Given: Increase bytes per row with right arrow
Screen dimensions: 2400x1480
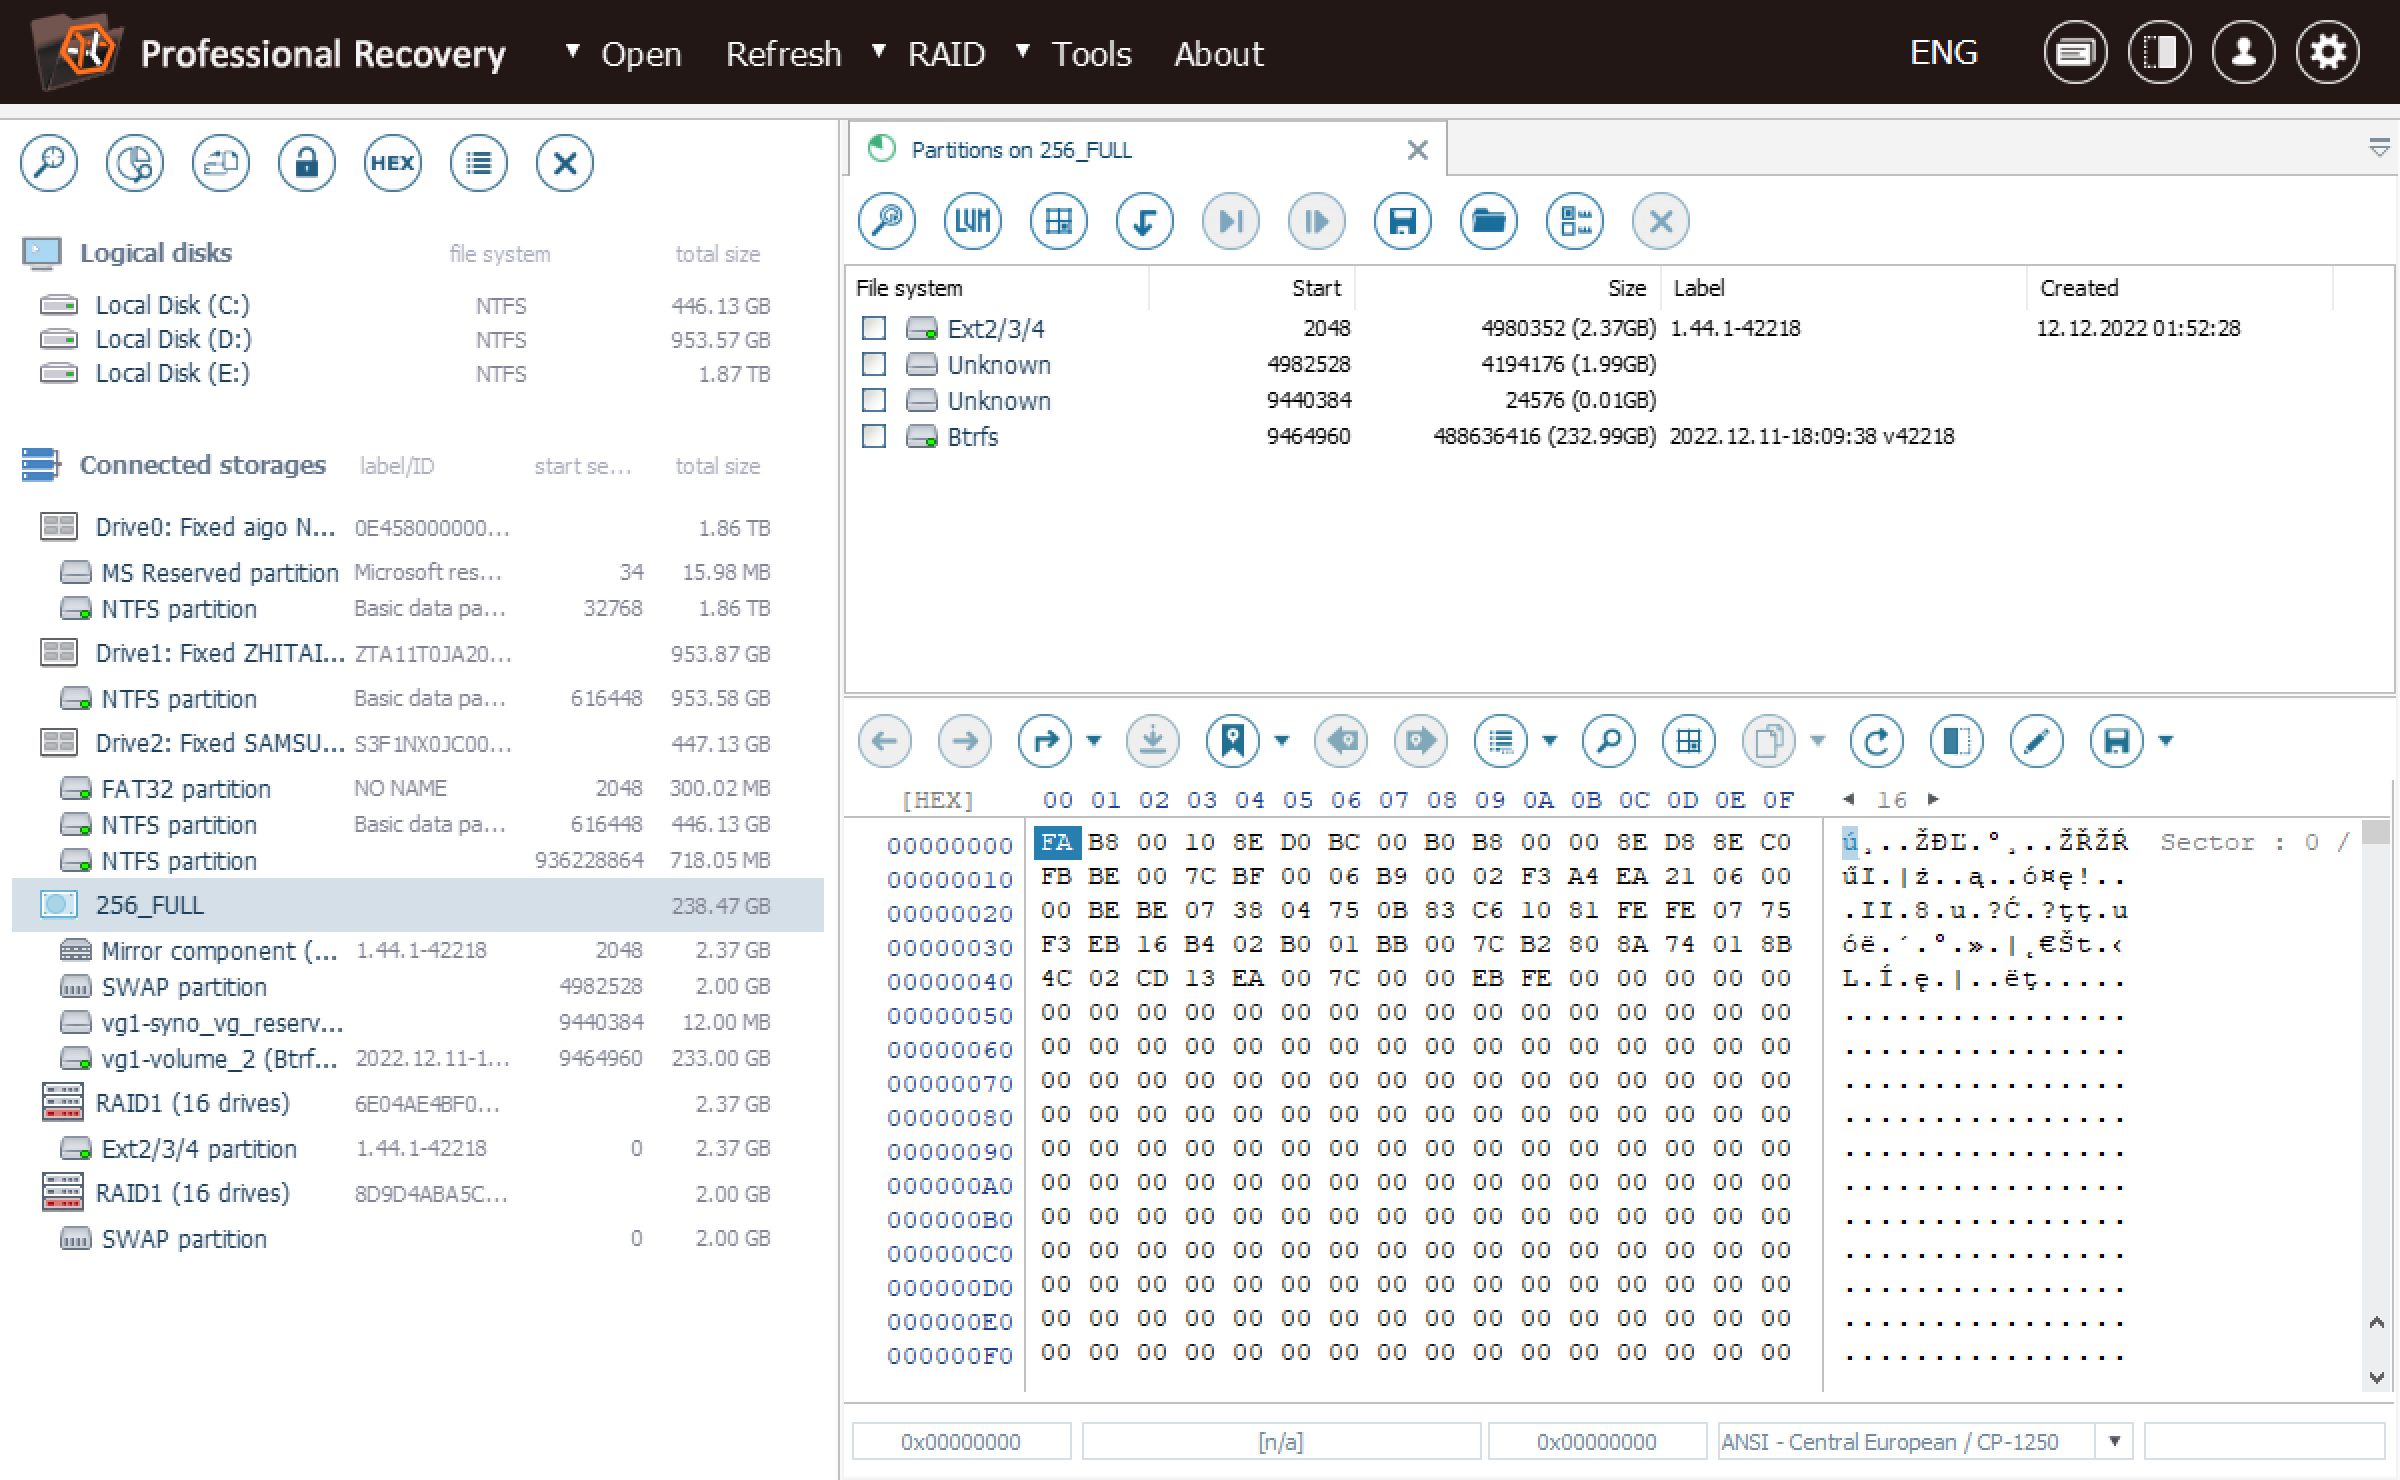Looking at the screenshot, I should (x=1933, y=799).
